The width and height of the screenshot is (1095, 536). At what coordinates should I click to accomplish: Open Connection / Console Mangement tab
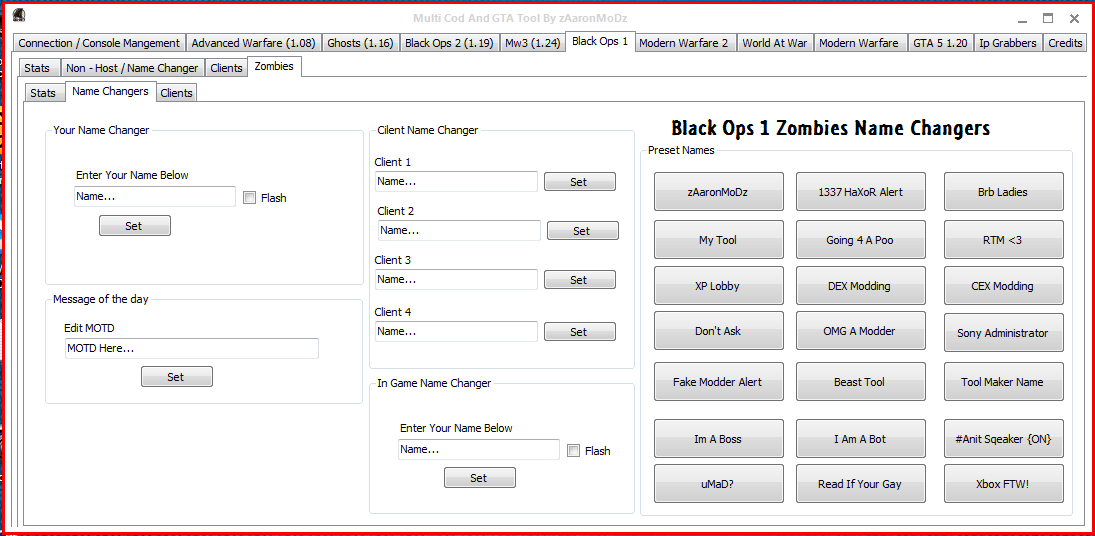coord(99,43)
